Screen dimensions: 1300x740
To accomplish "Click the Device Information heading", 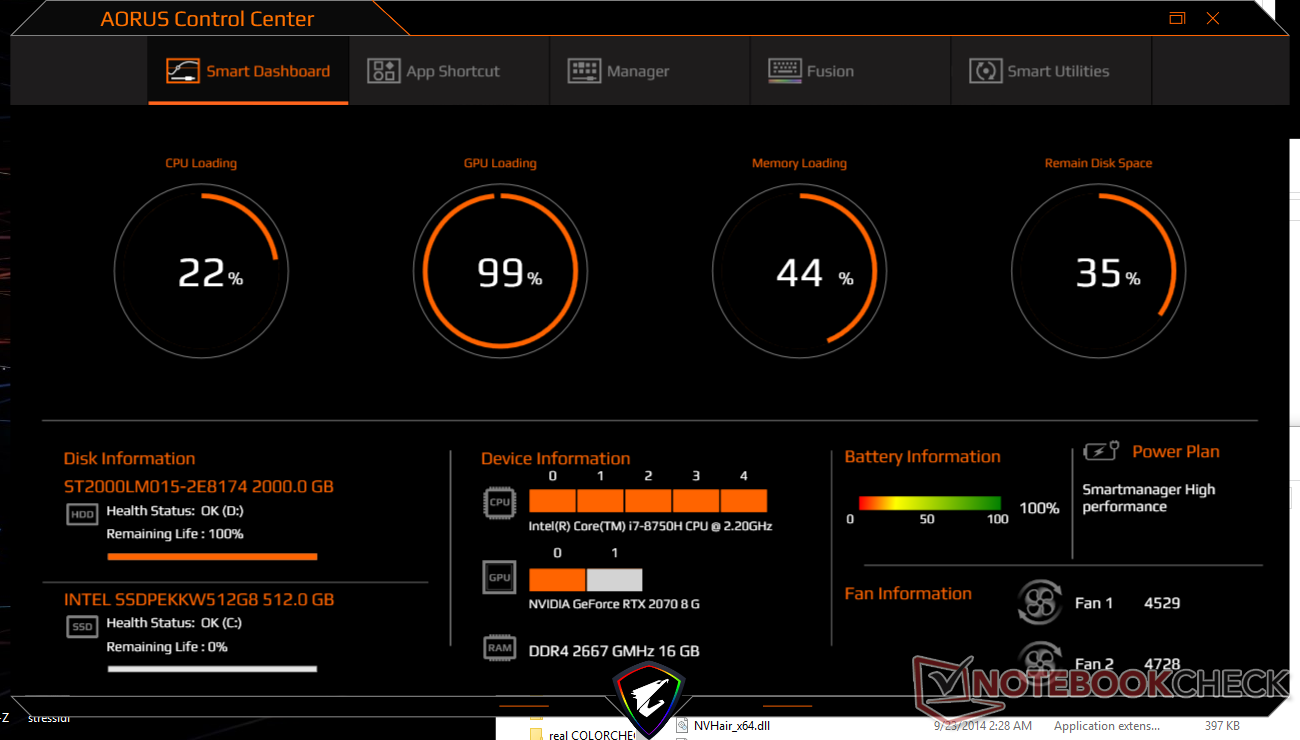I will tap(556, 459).
